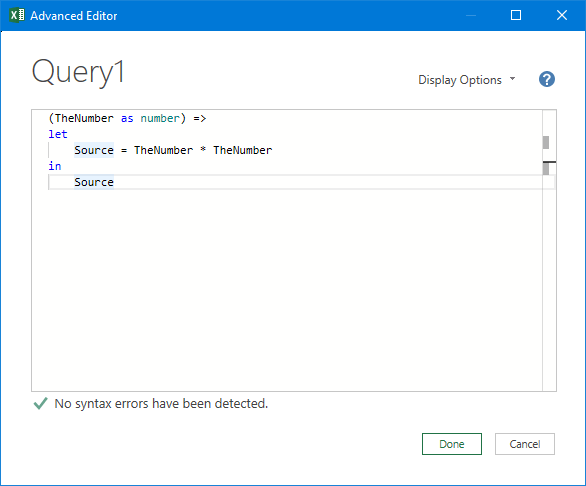Screen dimensions: 586x486
Task: Minimize the Advanced Editor window
Action: pos(471,15)
